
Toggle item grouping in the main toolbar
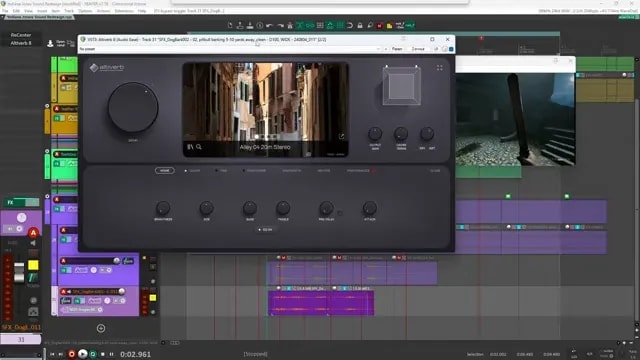[x=310, y=25]
